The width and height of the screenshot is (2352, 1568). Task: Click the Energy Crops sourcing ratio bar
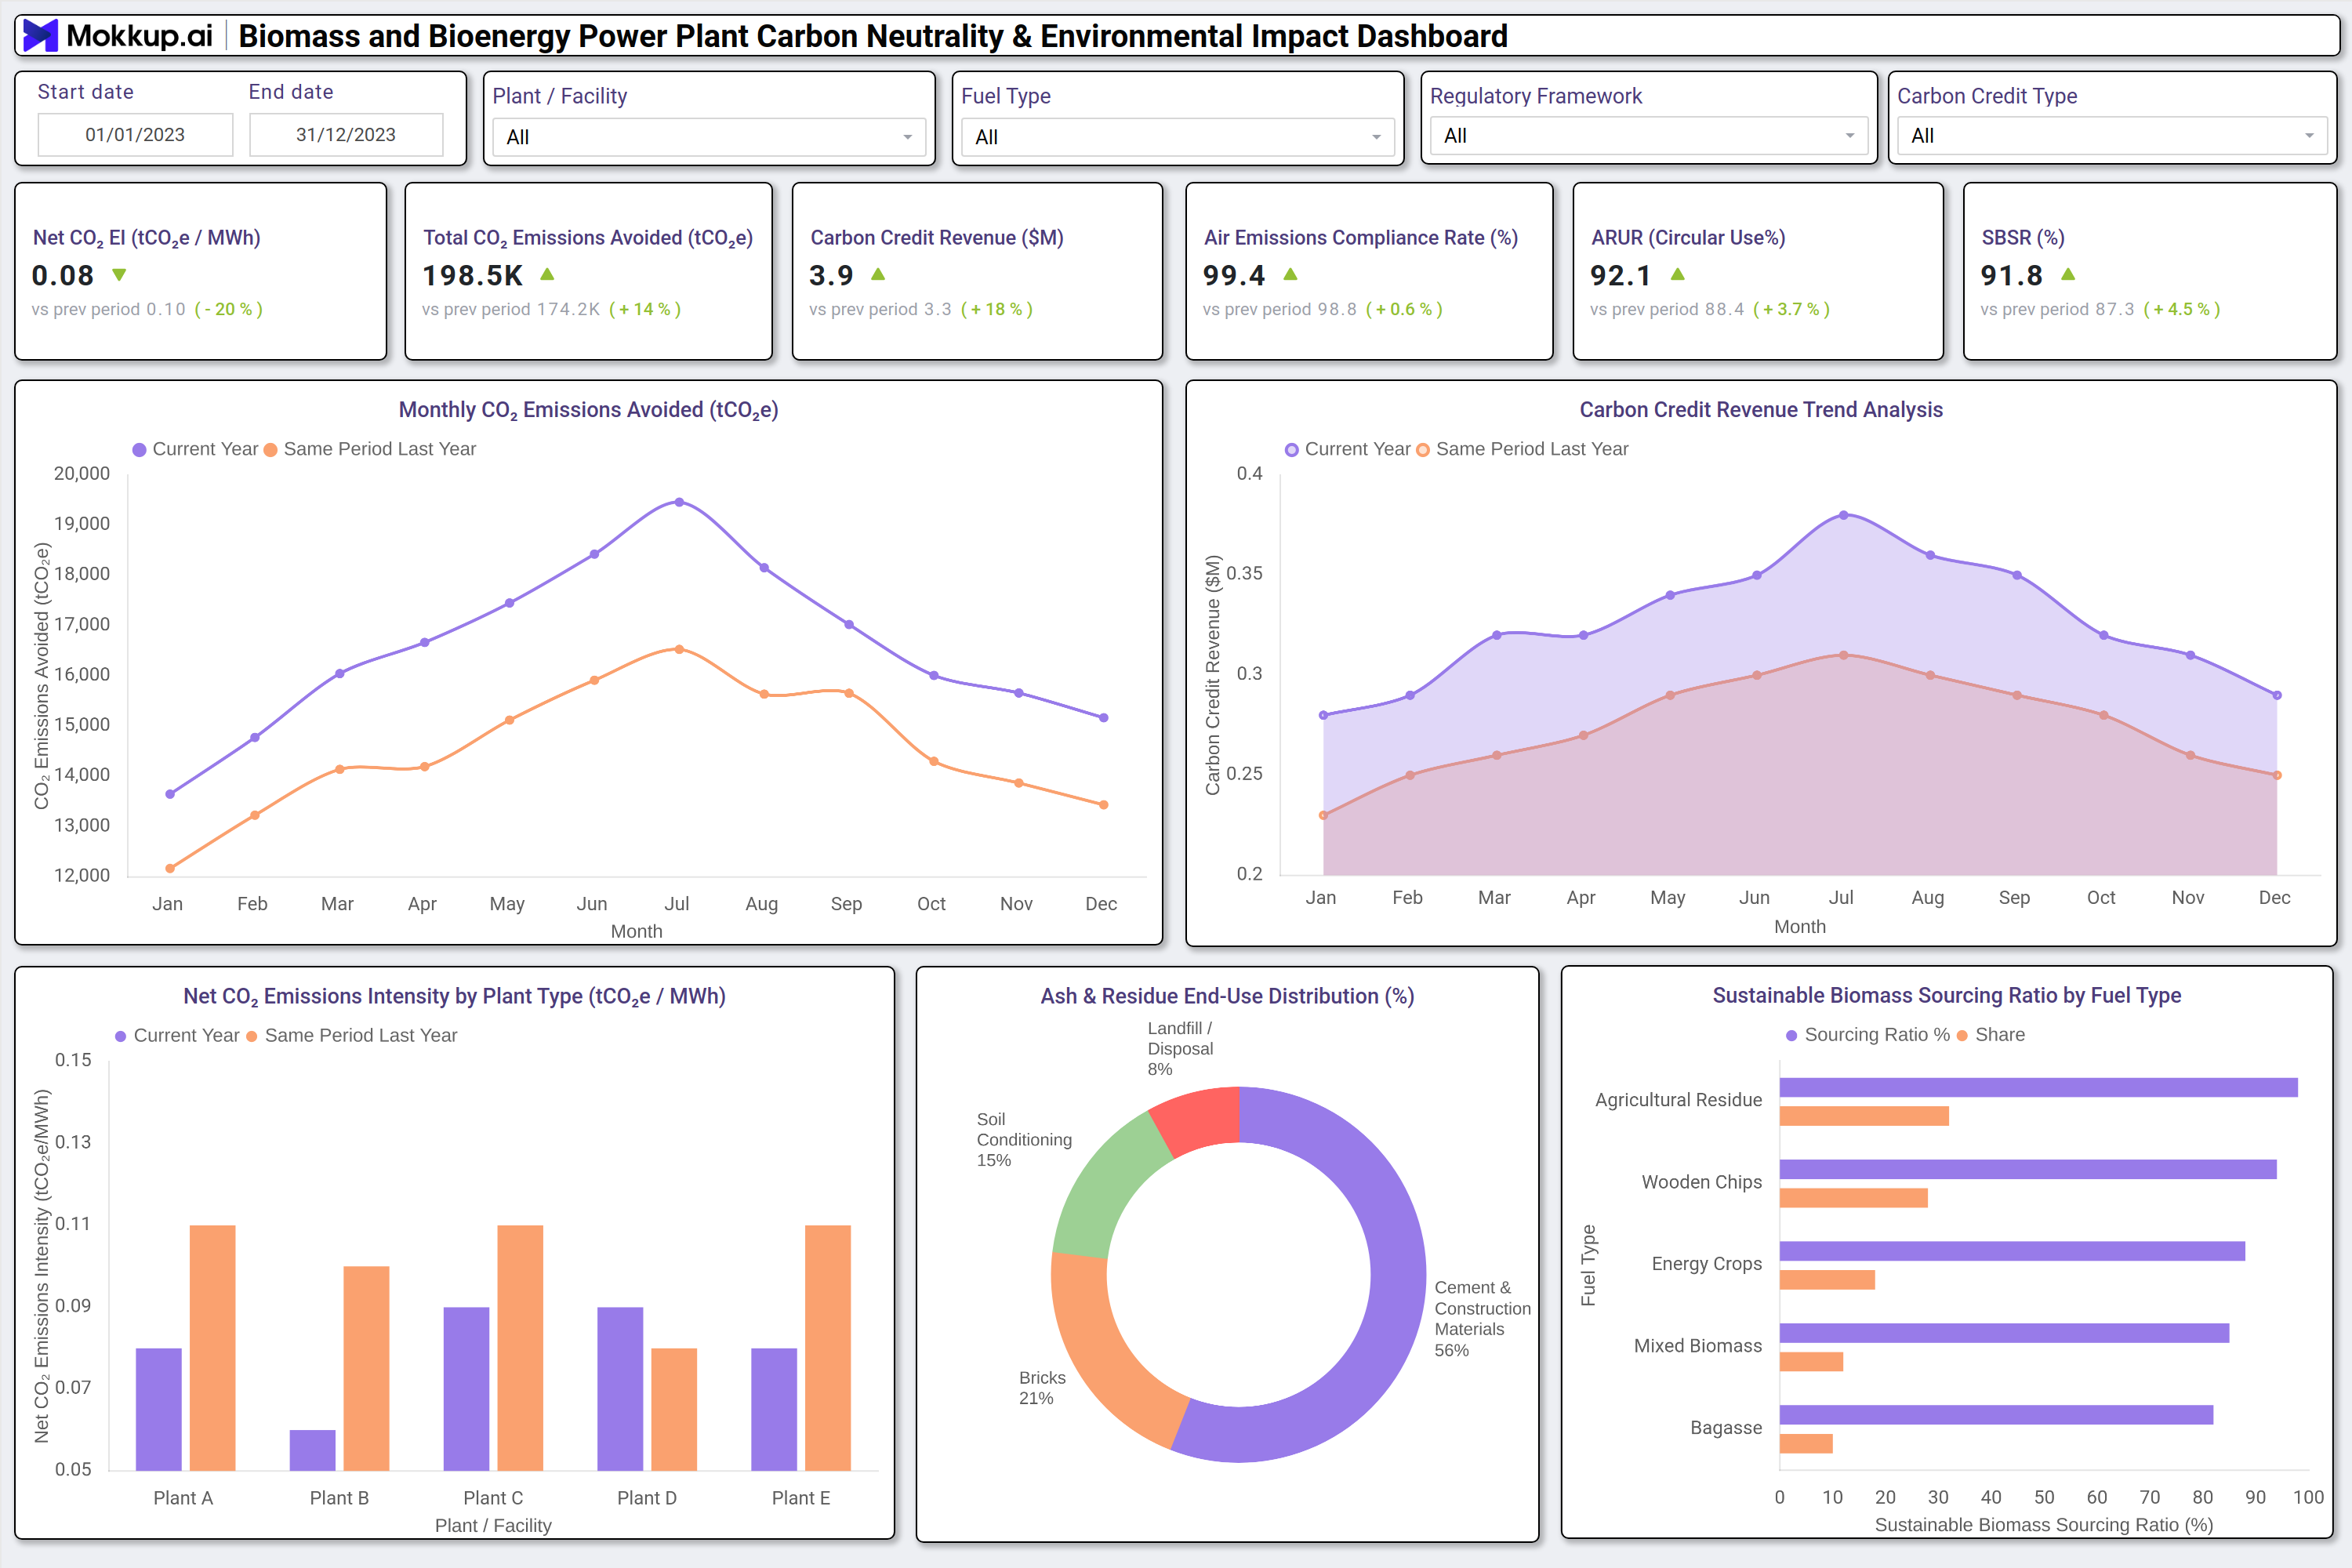(x=2012, y=1251)
